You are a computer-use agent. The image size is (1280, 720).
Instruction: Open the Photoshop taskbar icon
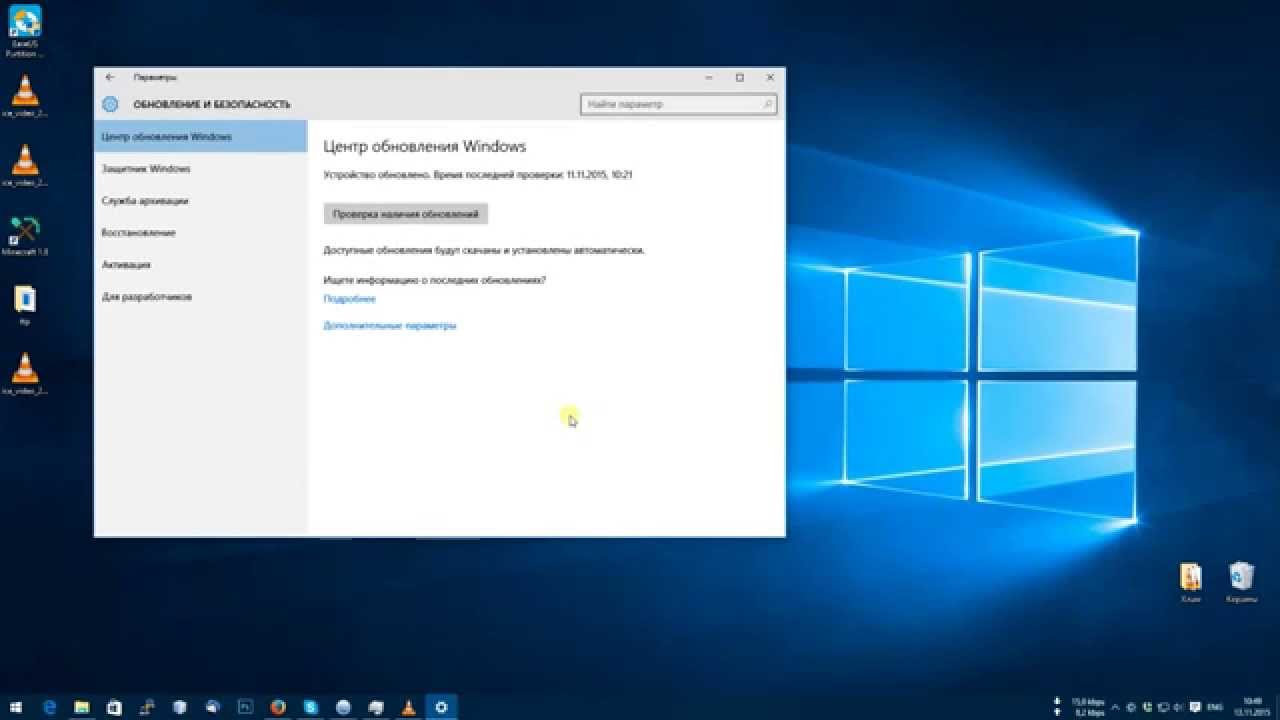246,707
